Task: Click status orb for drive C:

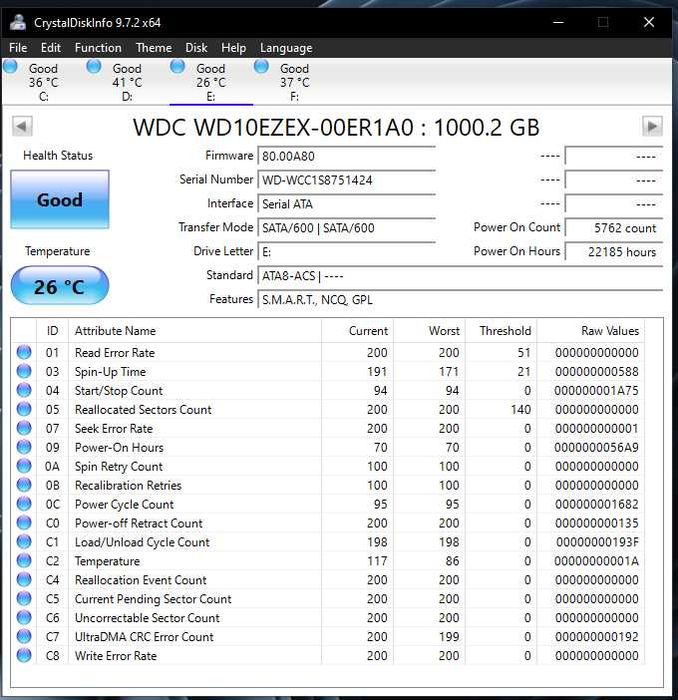Action: 10,67
